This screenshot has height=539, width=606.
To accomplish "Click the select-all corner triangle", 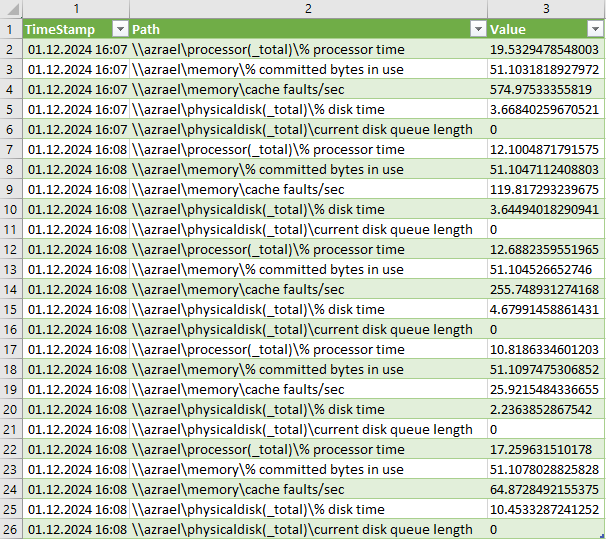I will [x=13, y=9].
